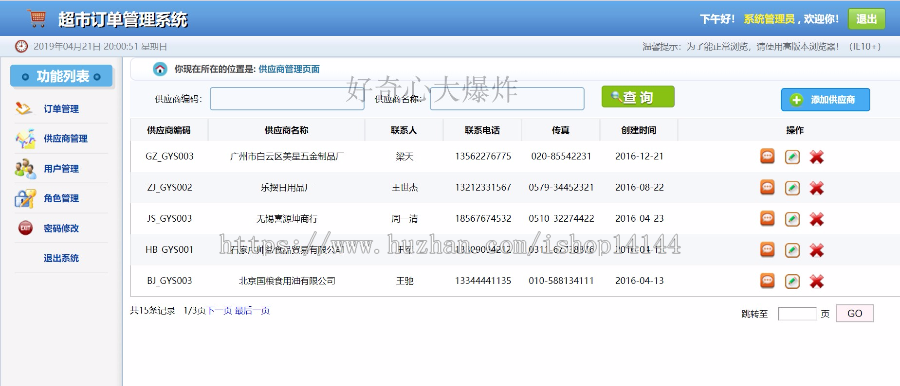Edit supplier GZ_GYS003 with pencil icon
900x386 pixels.
792,157
